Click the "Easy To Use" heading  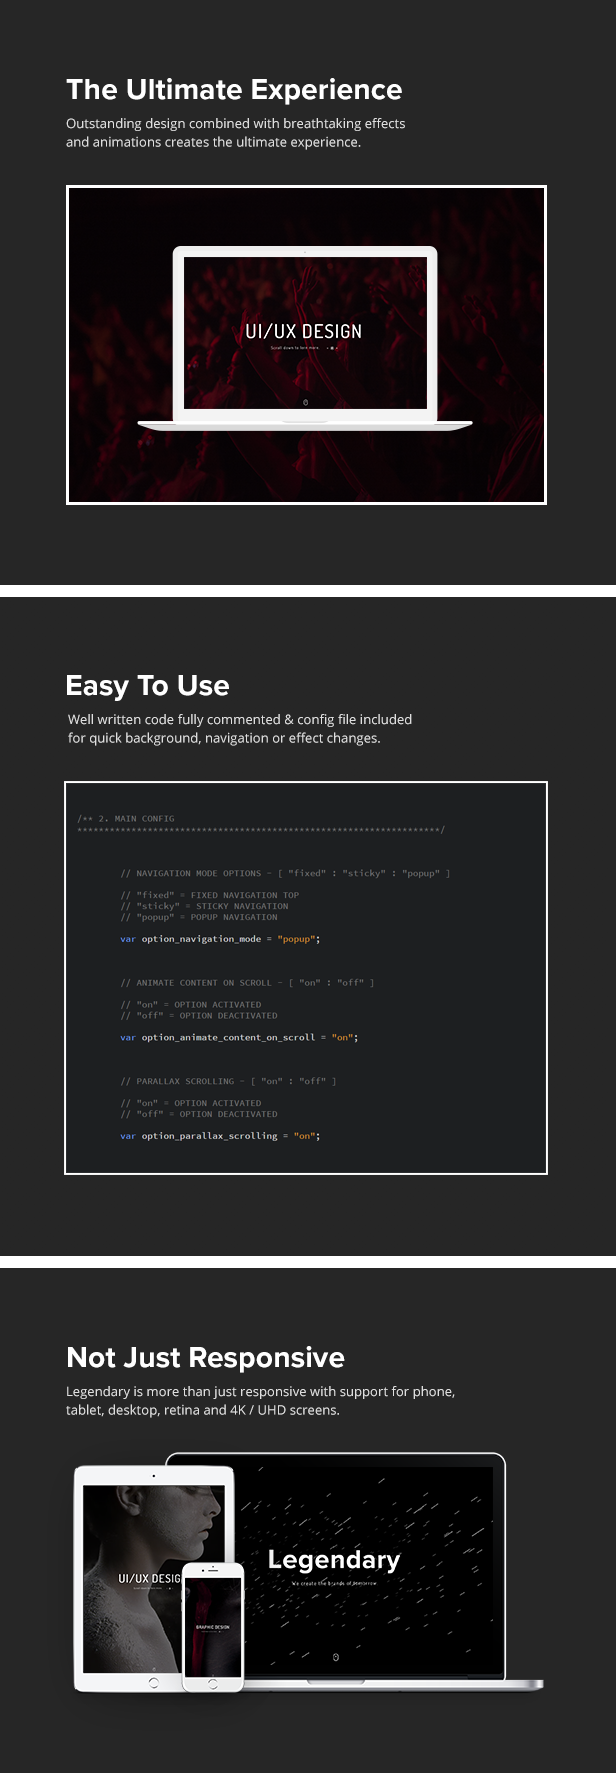(x=148, y=686)
